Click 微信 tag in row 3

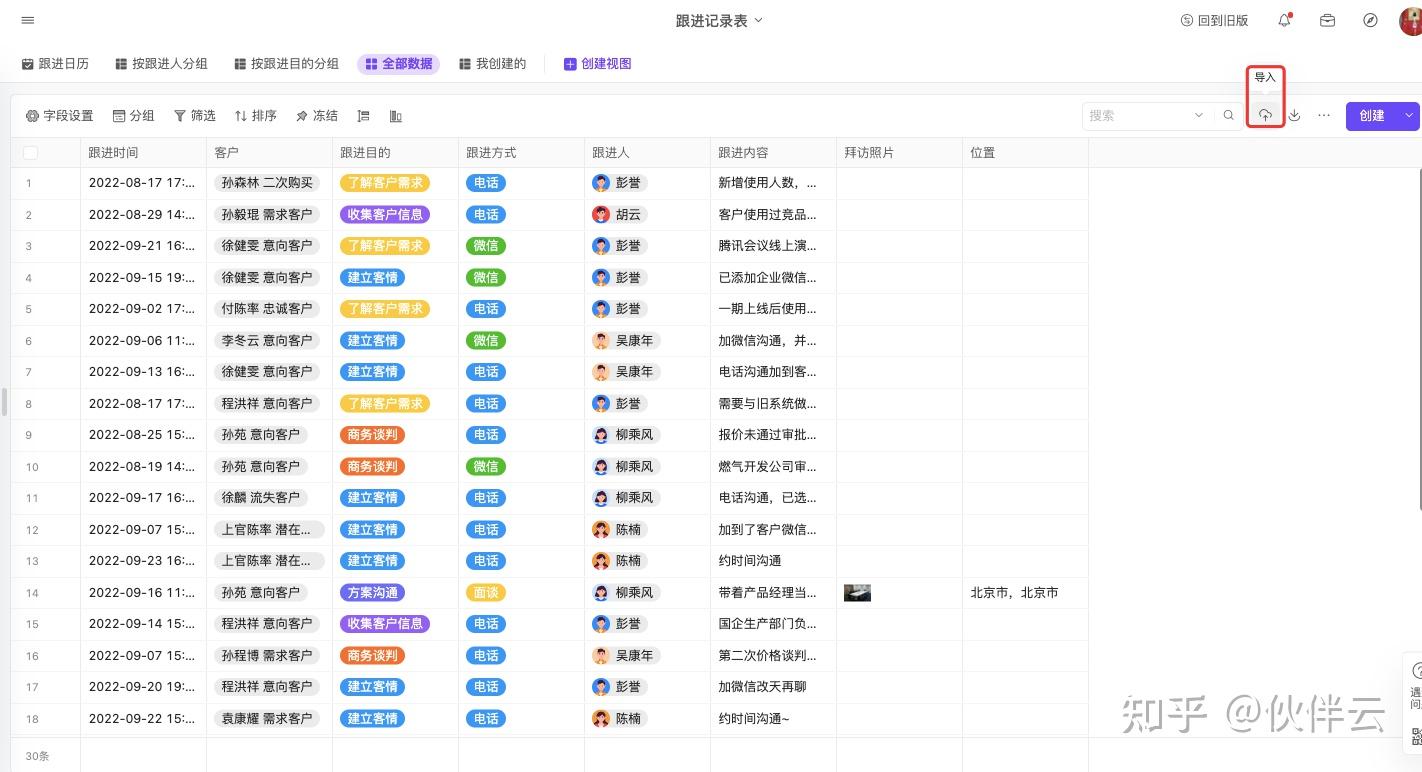(486, 246)
